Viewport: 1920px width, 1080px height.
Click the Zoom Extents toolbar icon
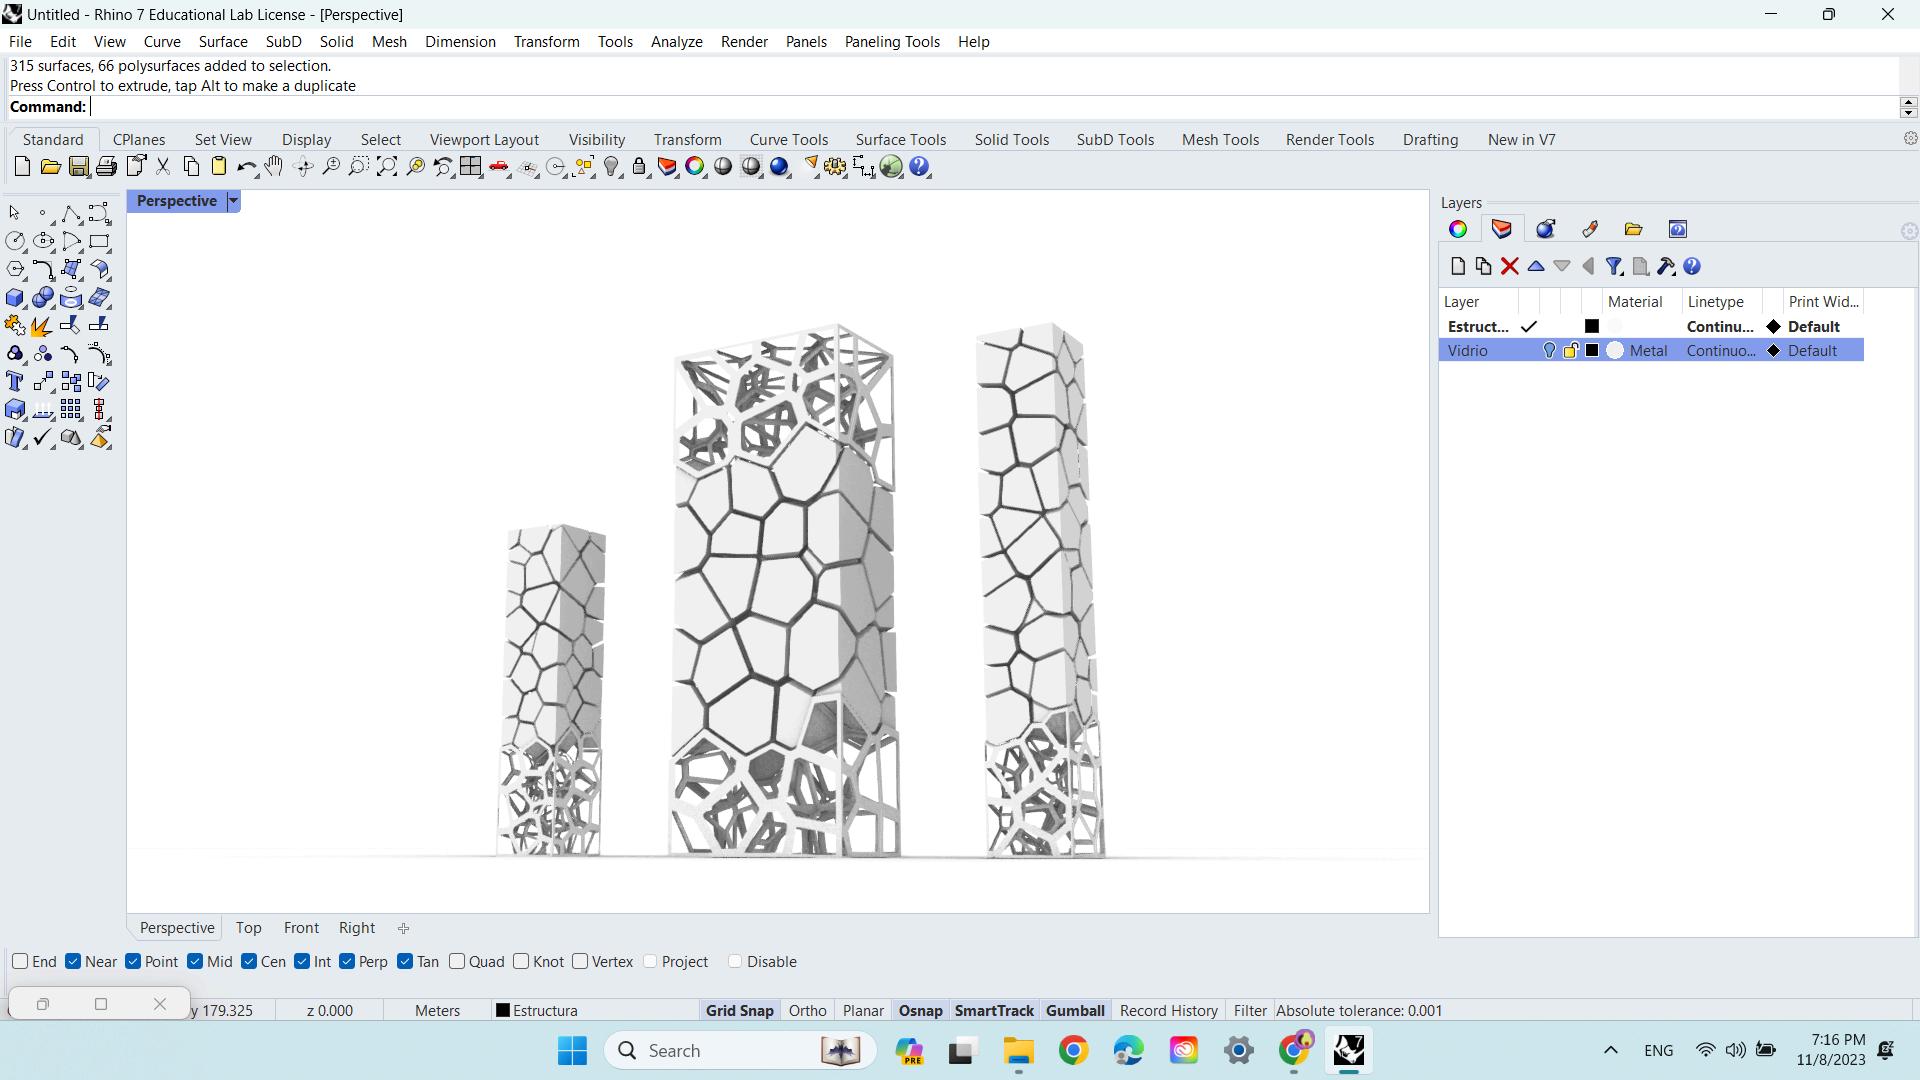[x=386, y=167]
